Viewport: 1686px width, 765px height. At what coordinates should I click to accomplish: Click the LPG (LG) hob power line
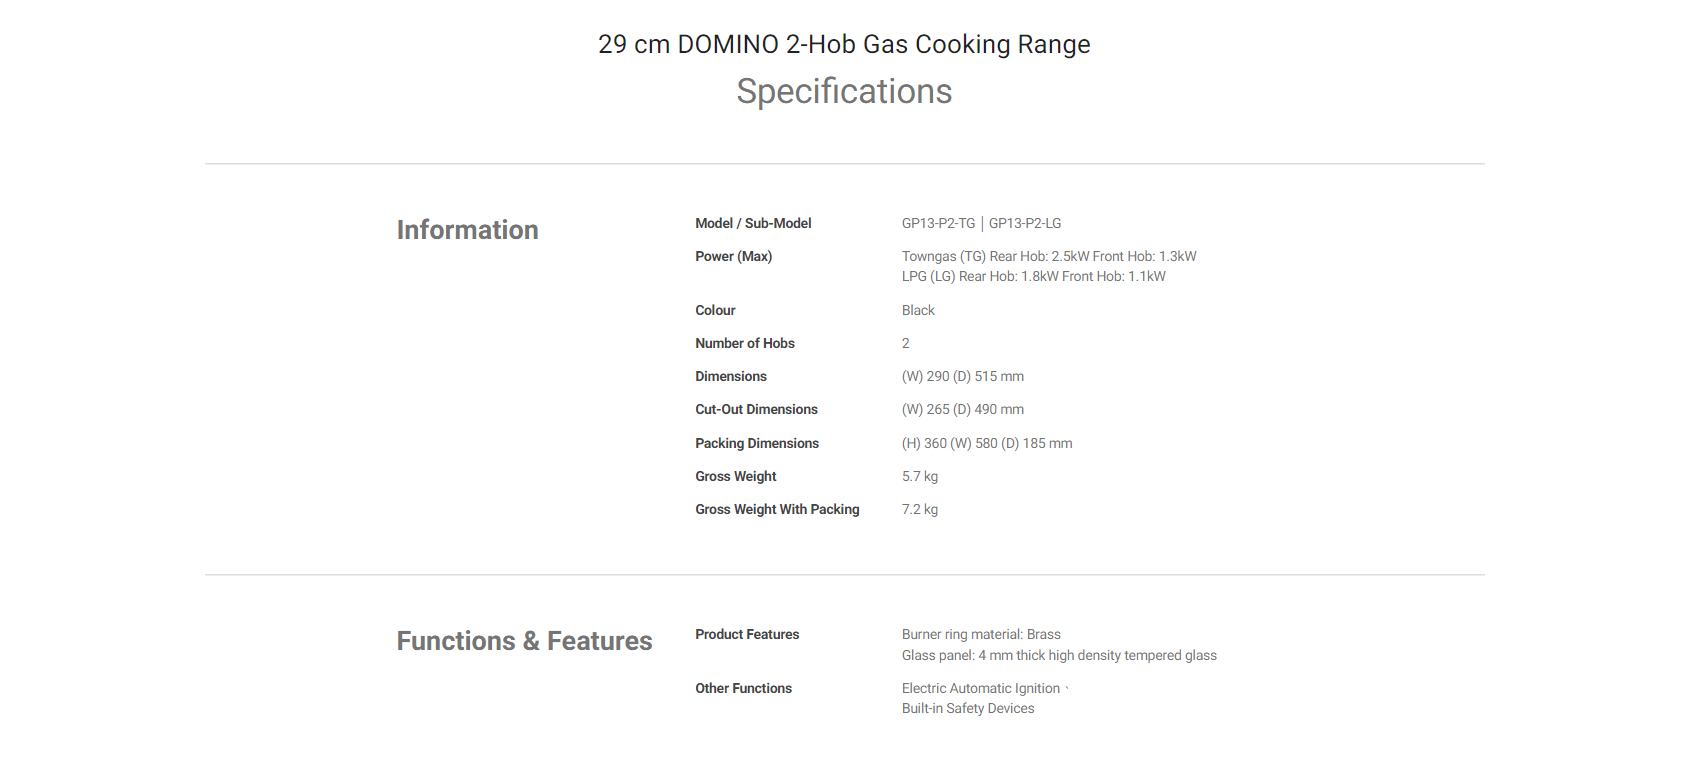tap(1033, 276)
